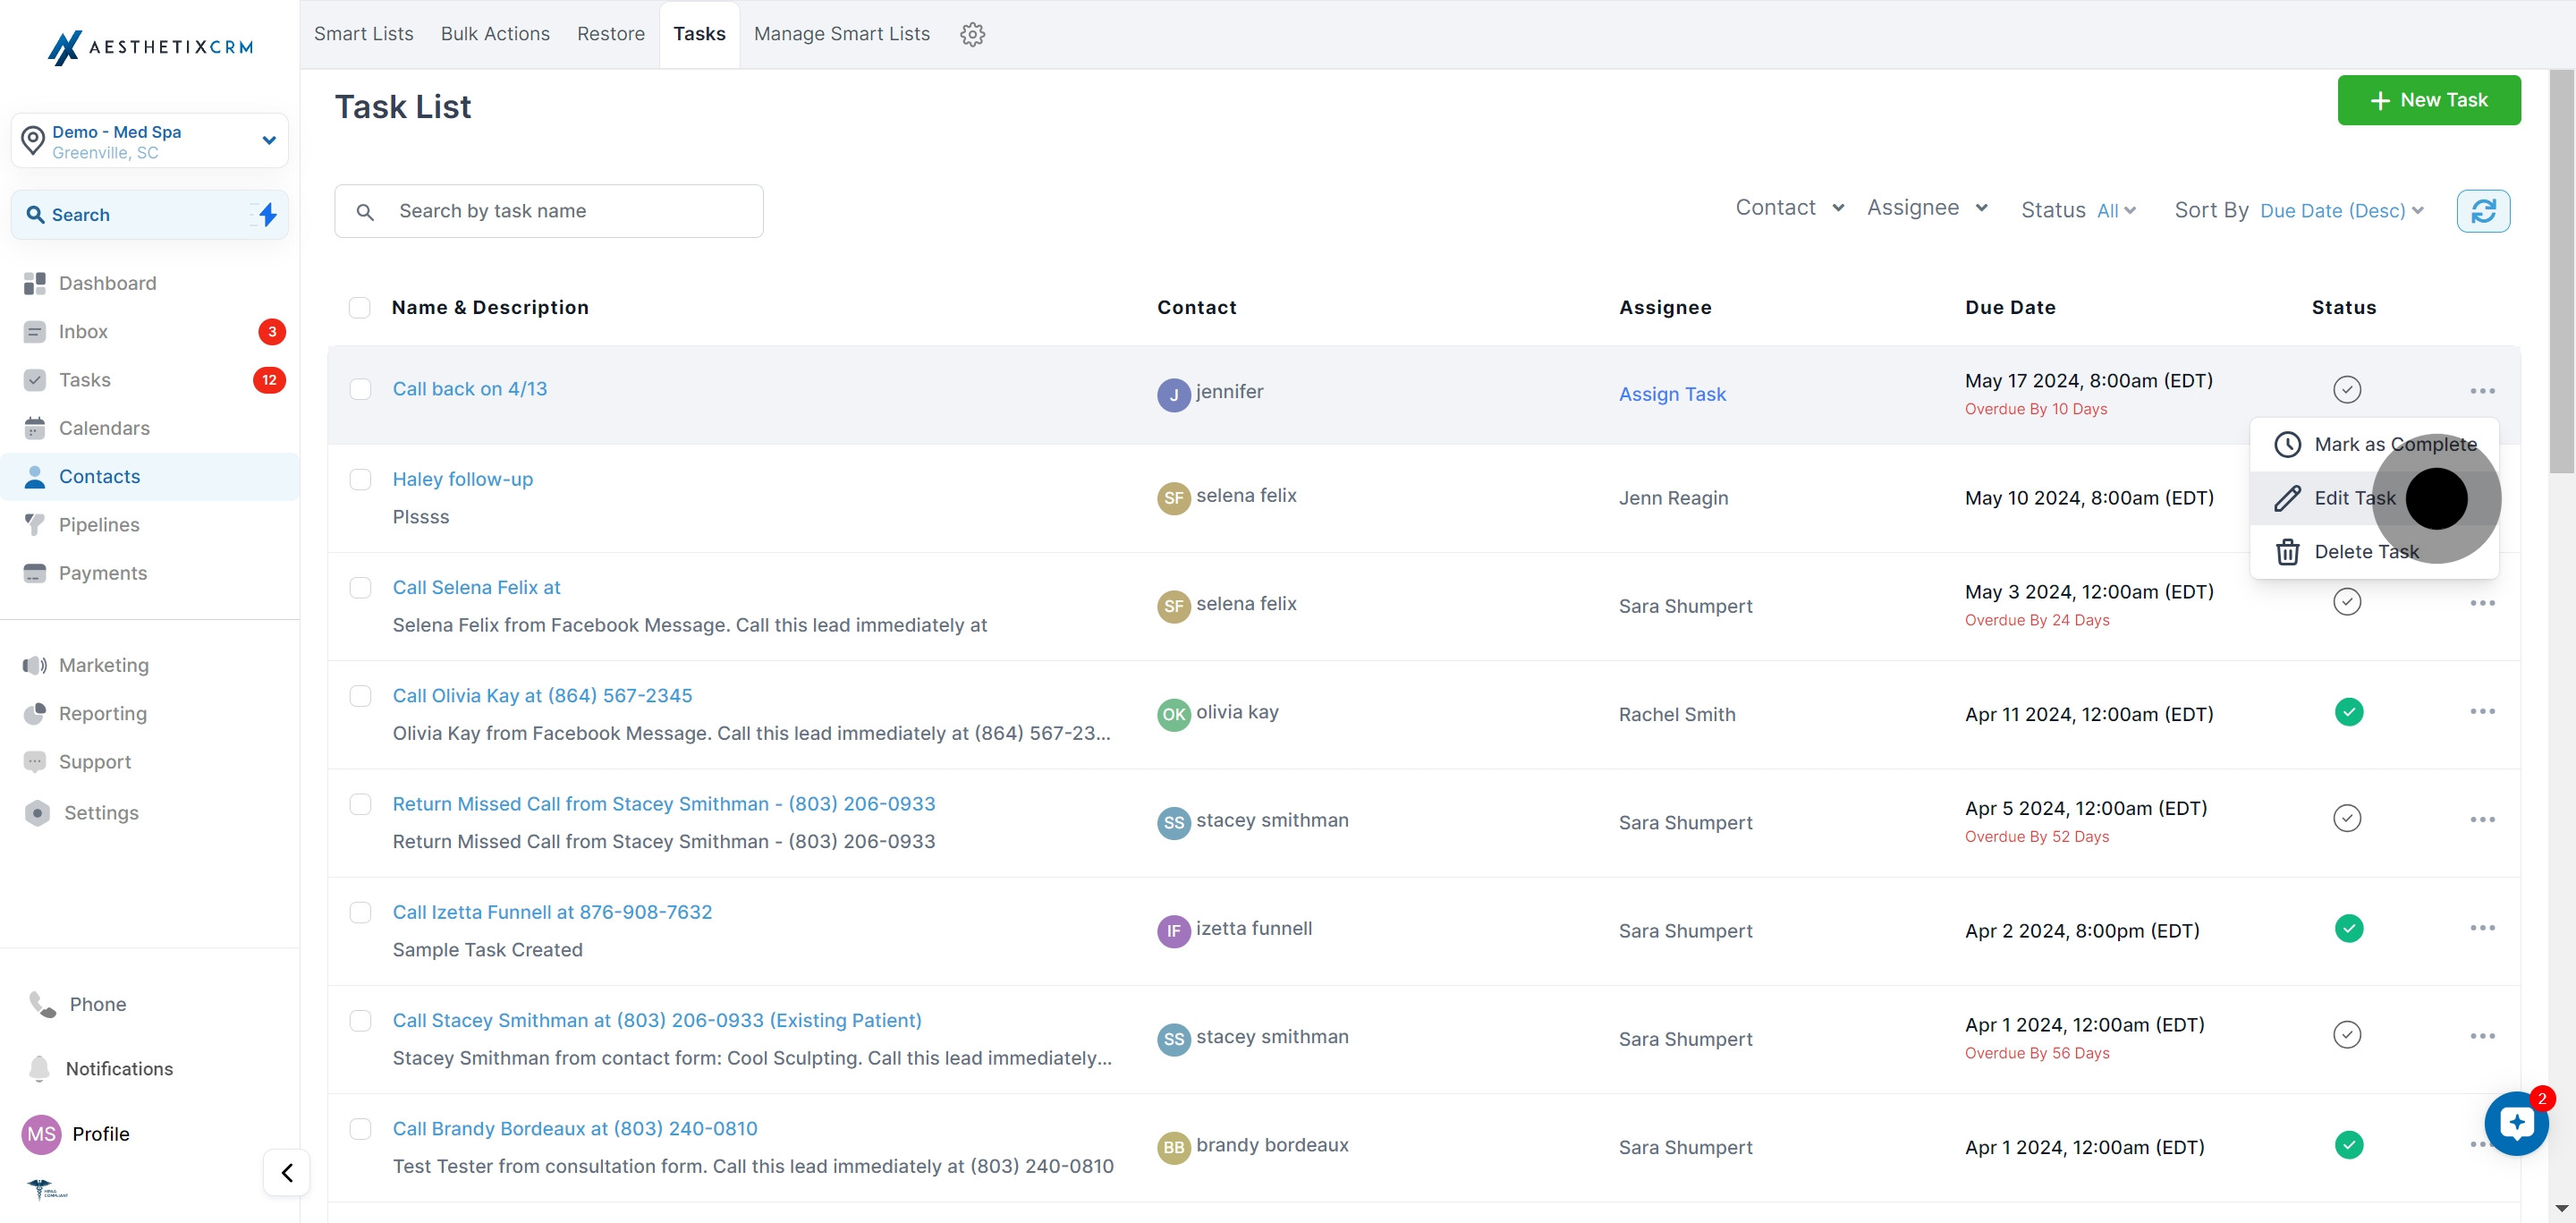Toggle the select-all checkbox in table header

pyautogui.click(x=360, y=307)
